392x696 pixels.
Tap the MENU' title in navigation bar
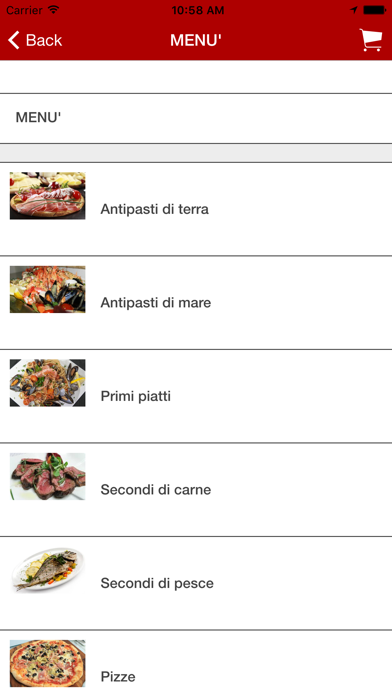tap(196, 40)
